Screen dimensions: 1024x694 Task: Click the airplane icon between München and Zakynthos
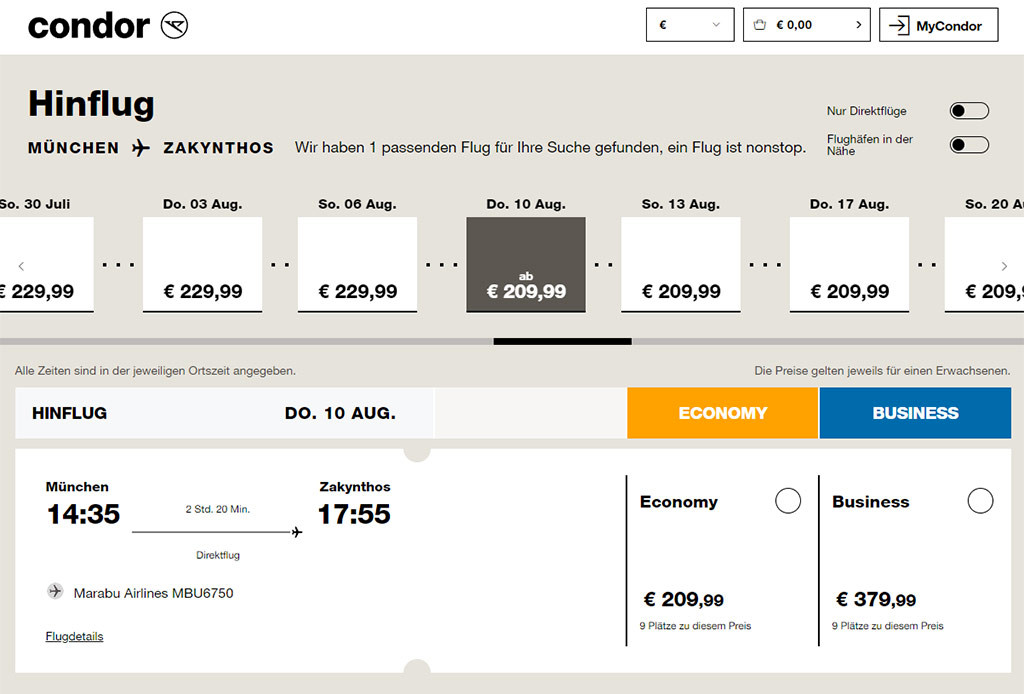coord(141,148)
